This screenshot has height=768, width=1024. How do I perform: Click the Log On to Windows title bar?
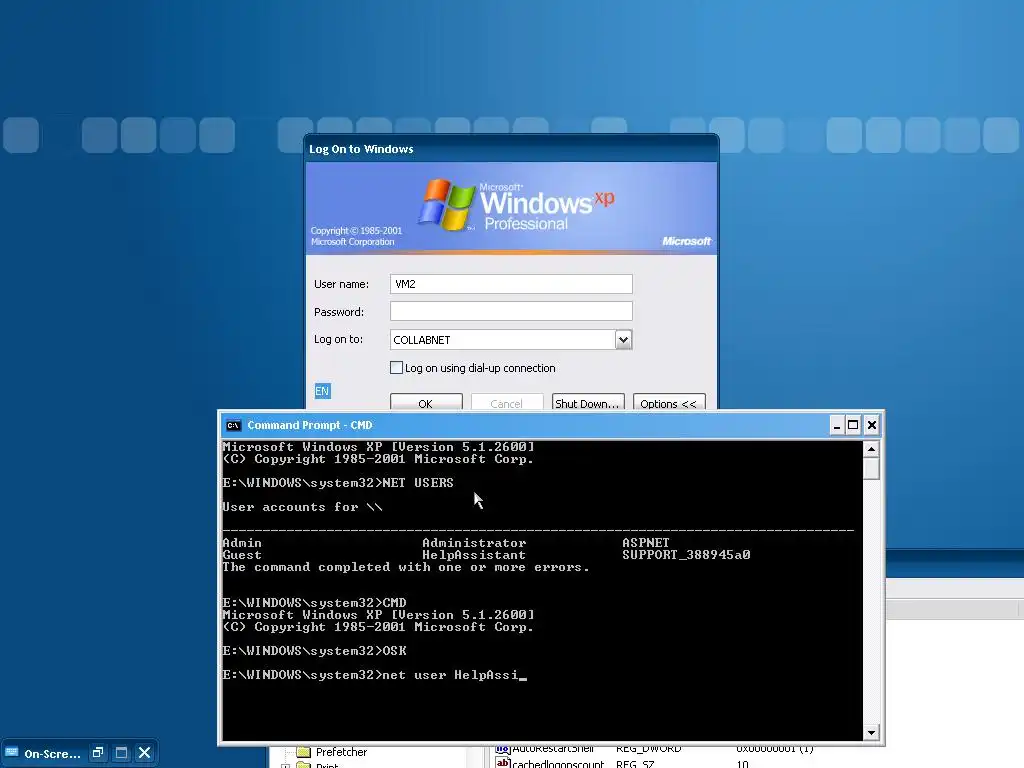pyautogui.click(x=511, y=149)
